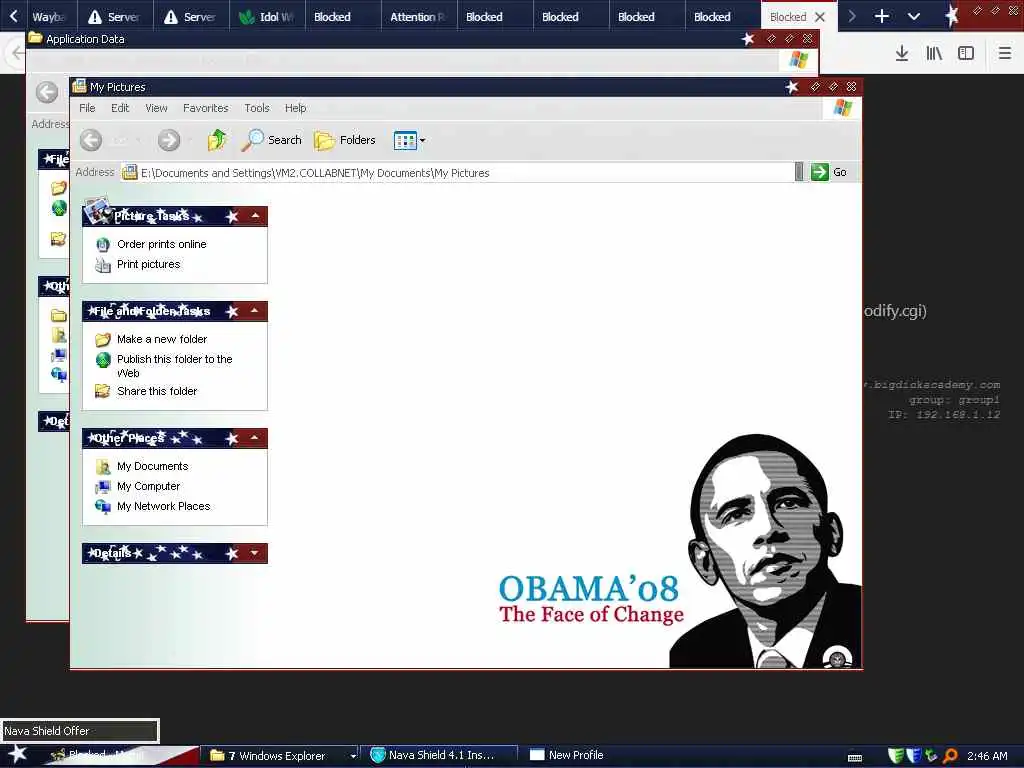Go to My Computer in Other Places
The image size is (1024, 768).
point(148,487)
